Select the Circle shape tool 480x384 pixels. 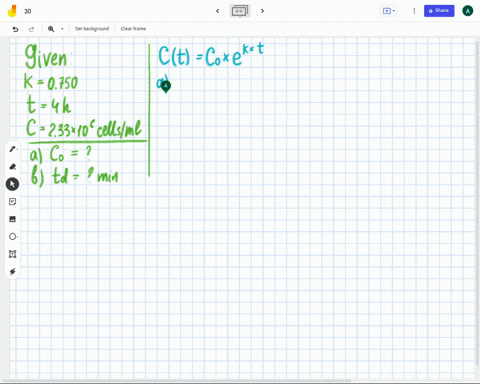12,237
